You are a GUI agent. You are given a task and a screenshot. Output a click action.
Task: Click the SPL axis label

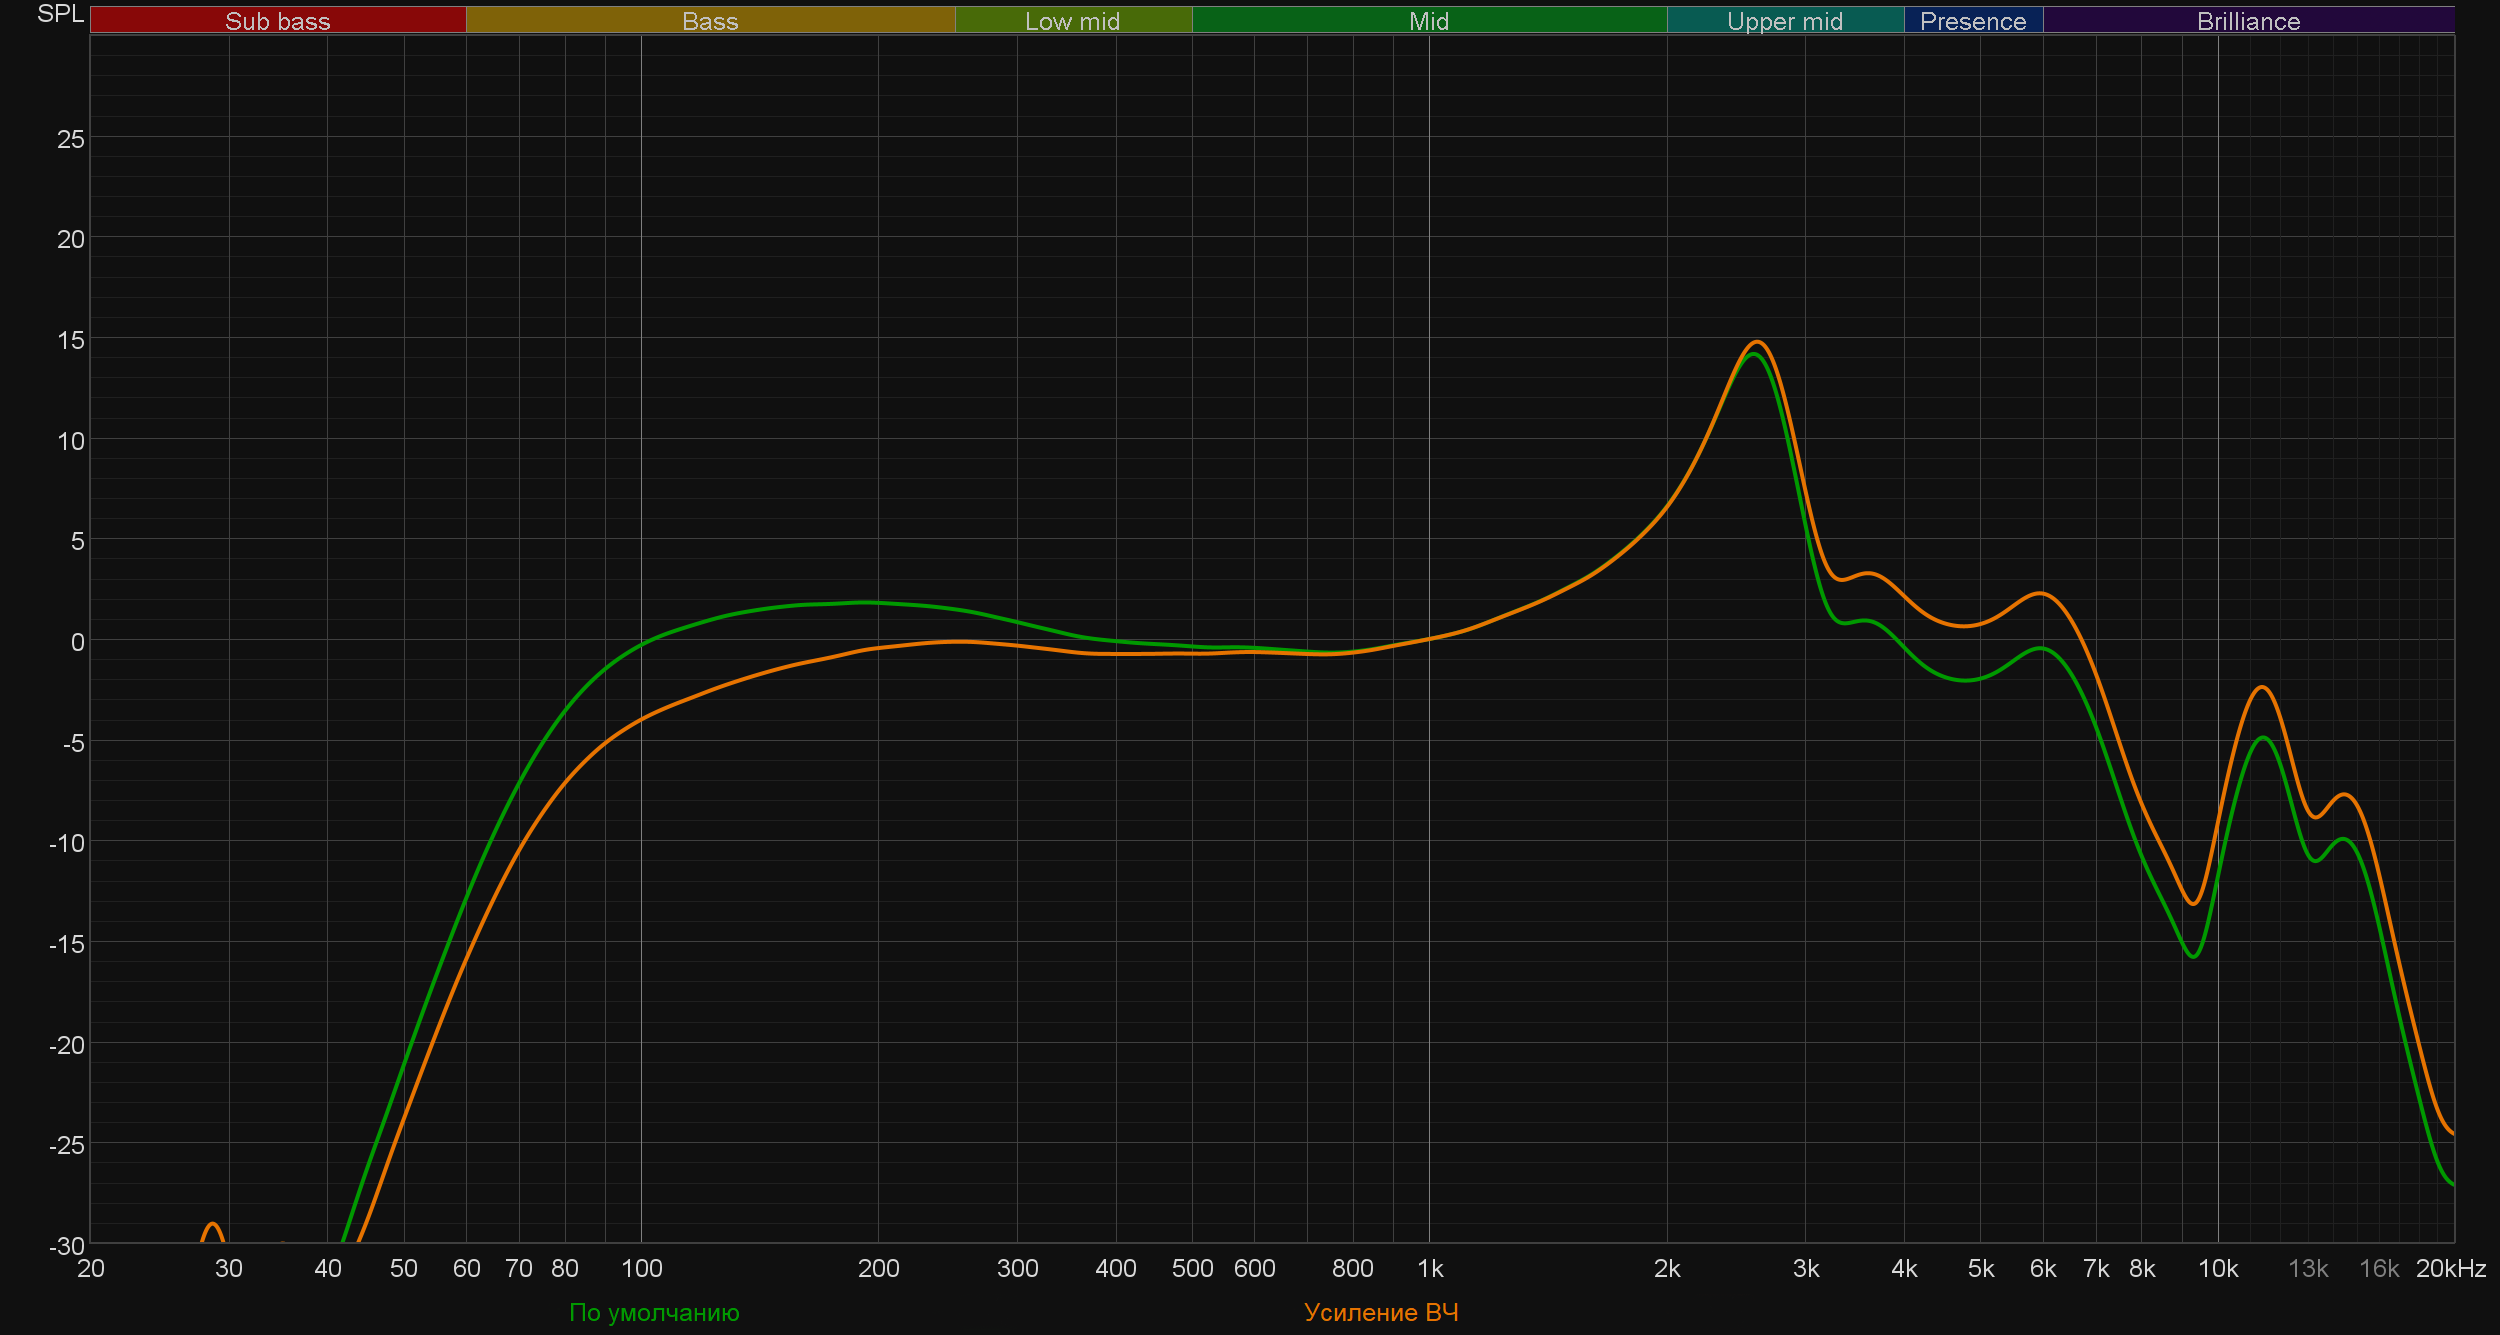click(60, 14)
